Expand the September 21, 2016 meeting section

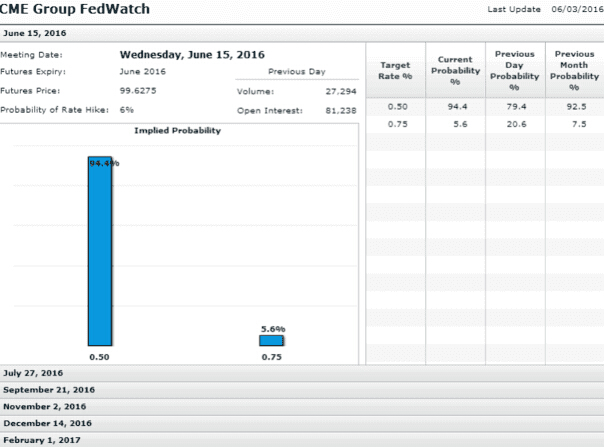click(x=49, y=390)
